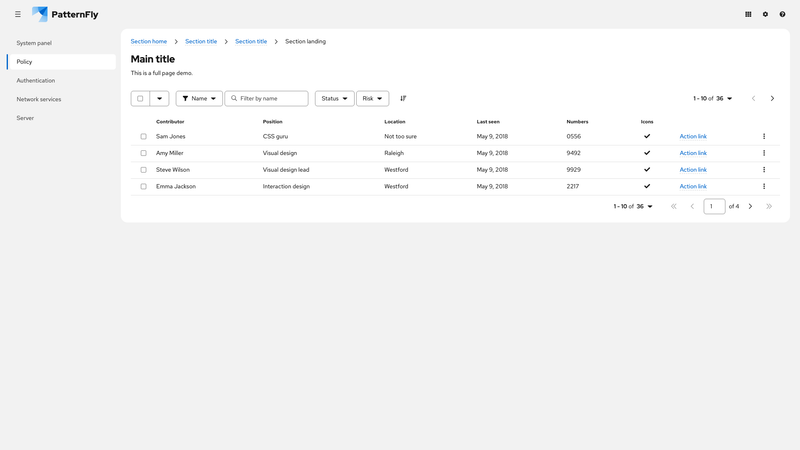Screen dimensions: 800x450
Task: Click the Visual design lead cell
Action: [x=286, y=169]
